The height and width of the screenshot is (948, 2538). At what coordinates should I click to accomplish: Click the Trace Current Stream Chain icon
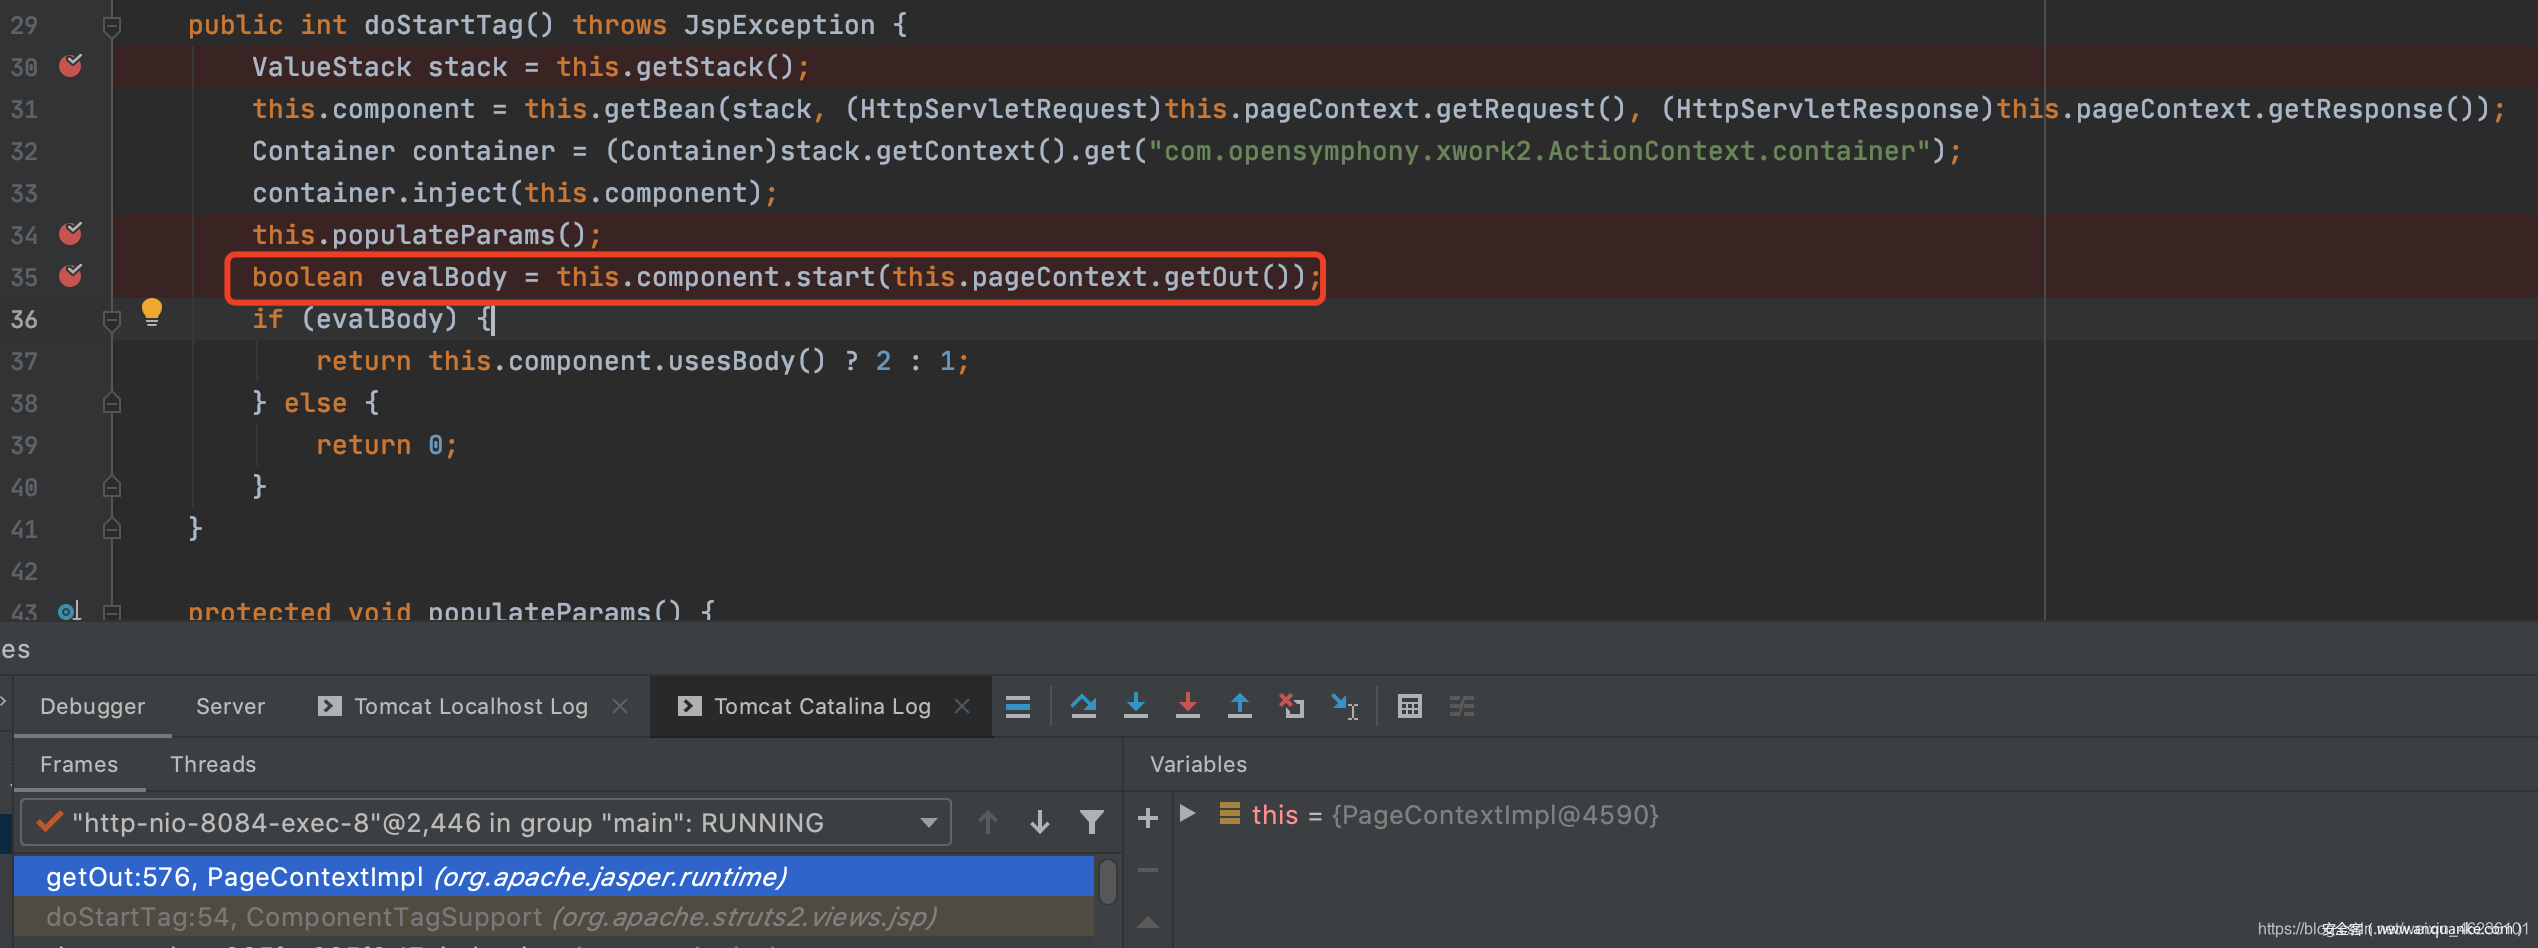[x=1462, y=706]
